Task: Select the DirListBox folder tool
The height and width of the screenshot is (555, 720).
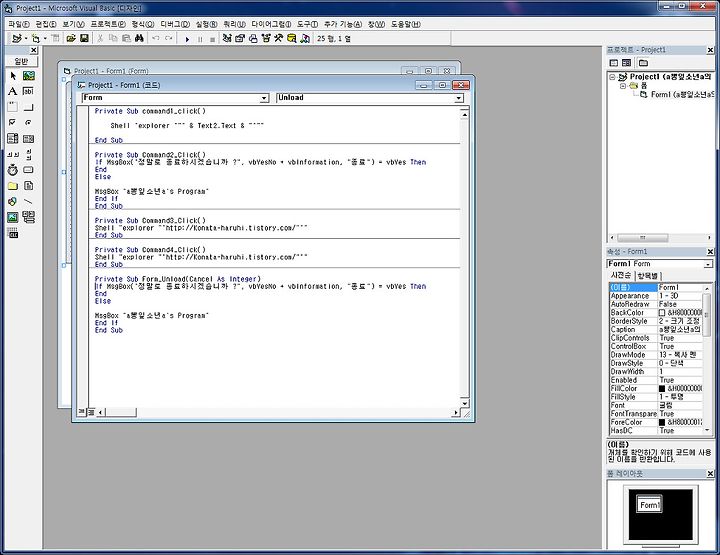Action: [x=13, y=185]
